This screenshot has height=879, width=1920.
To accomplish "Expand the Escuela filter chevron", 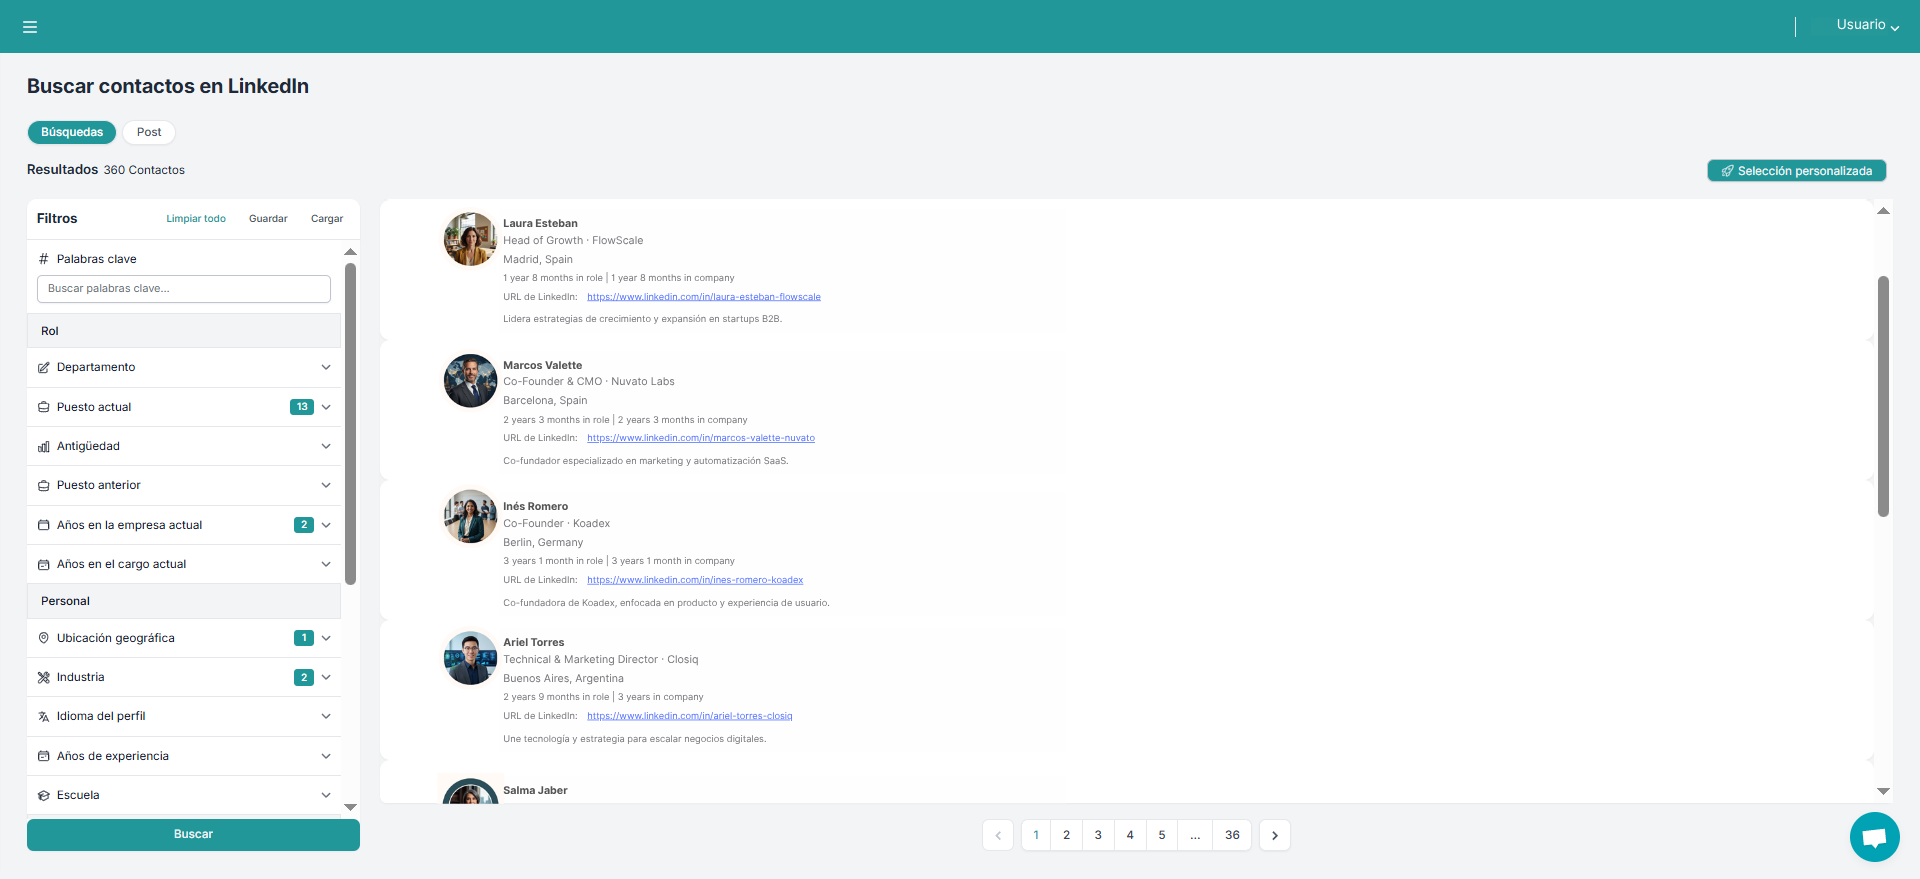I will [x=326, y=795].
